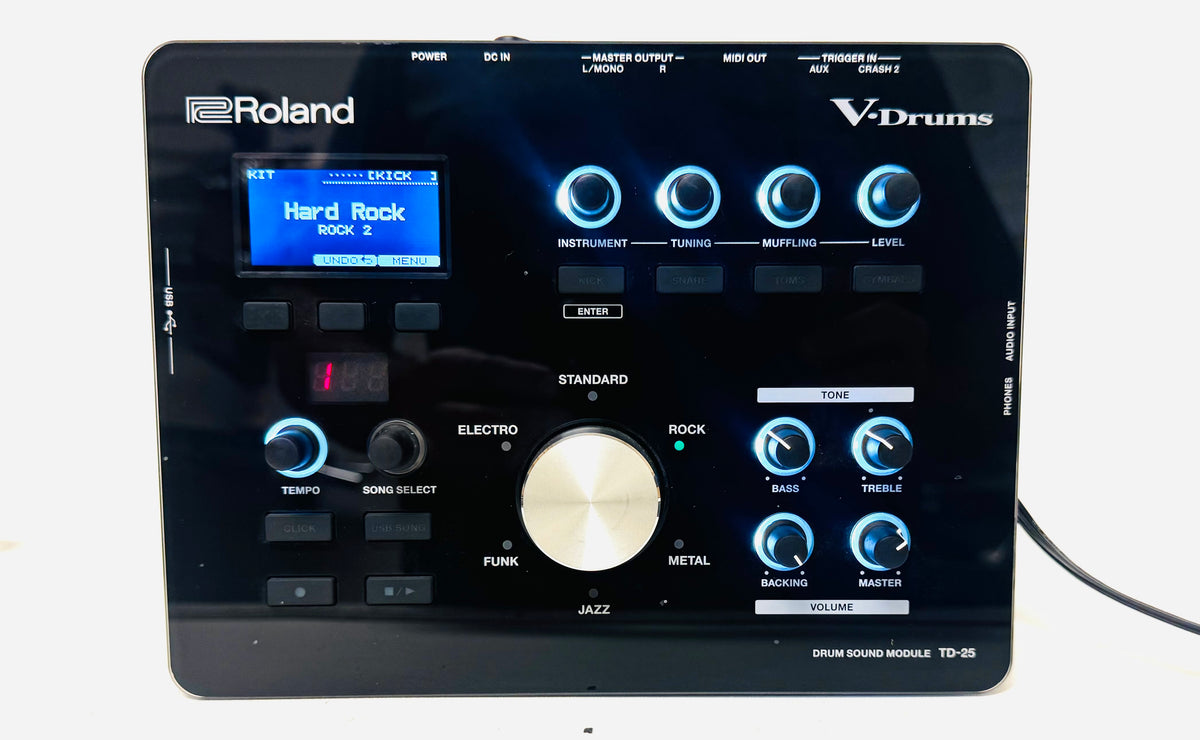Click the V-Drums logo

pos(911,113)
